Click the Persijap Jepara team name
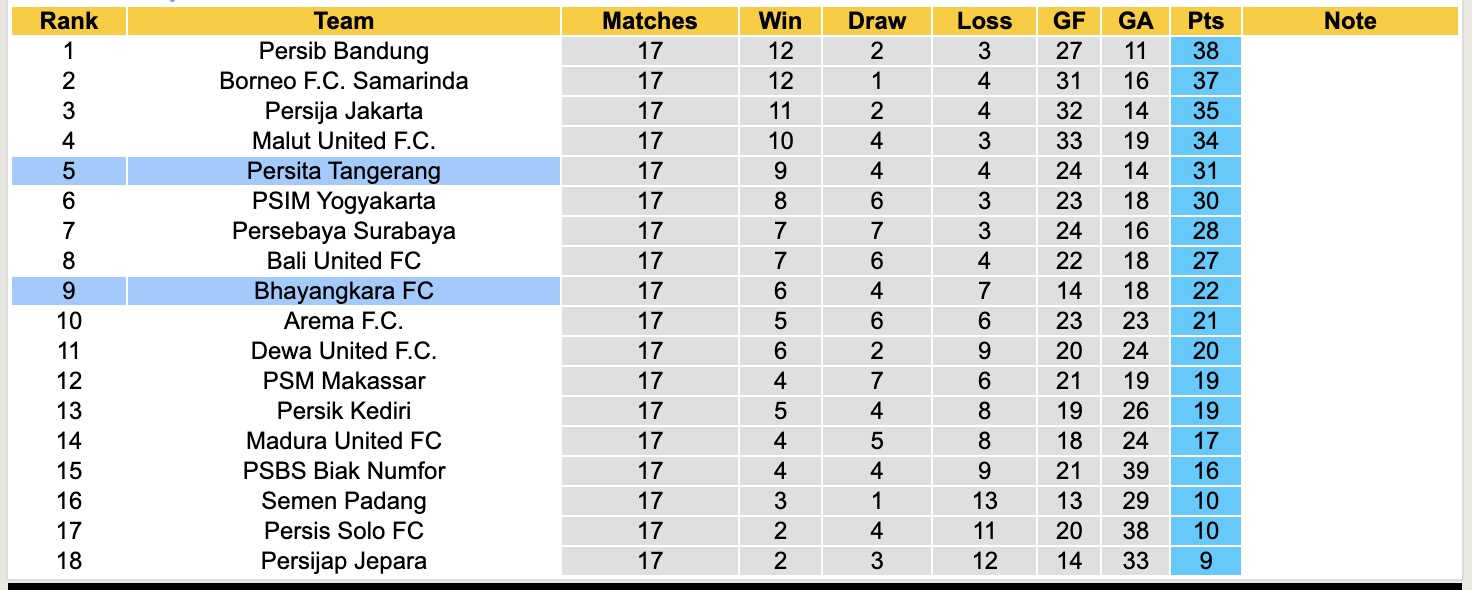Viewport: 1472px width, 590px height. tap(343, 561)
